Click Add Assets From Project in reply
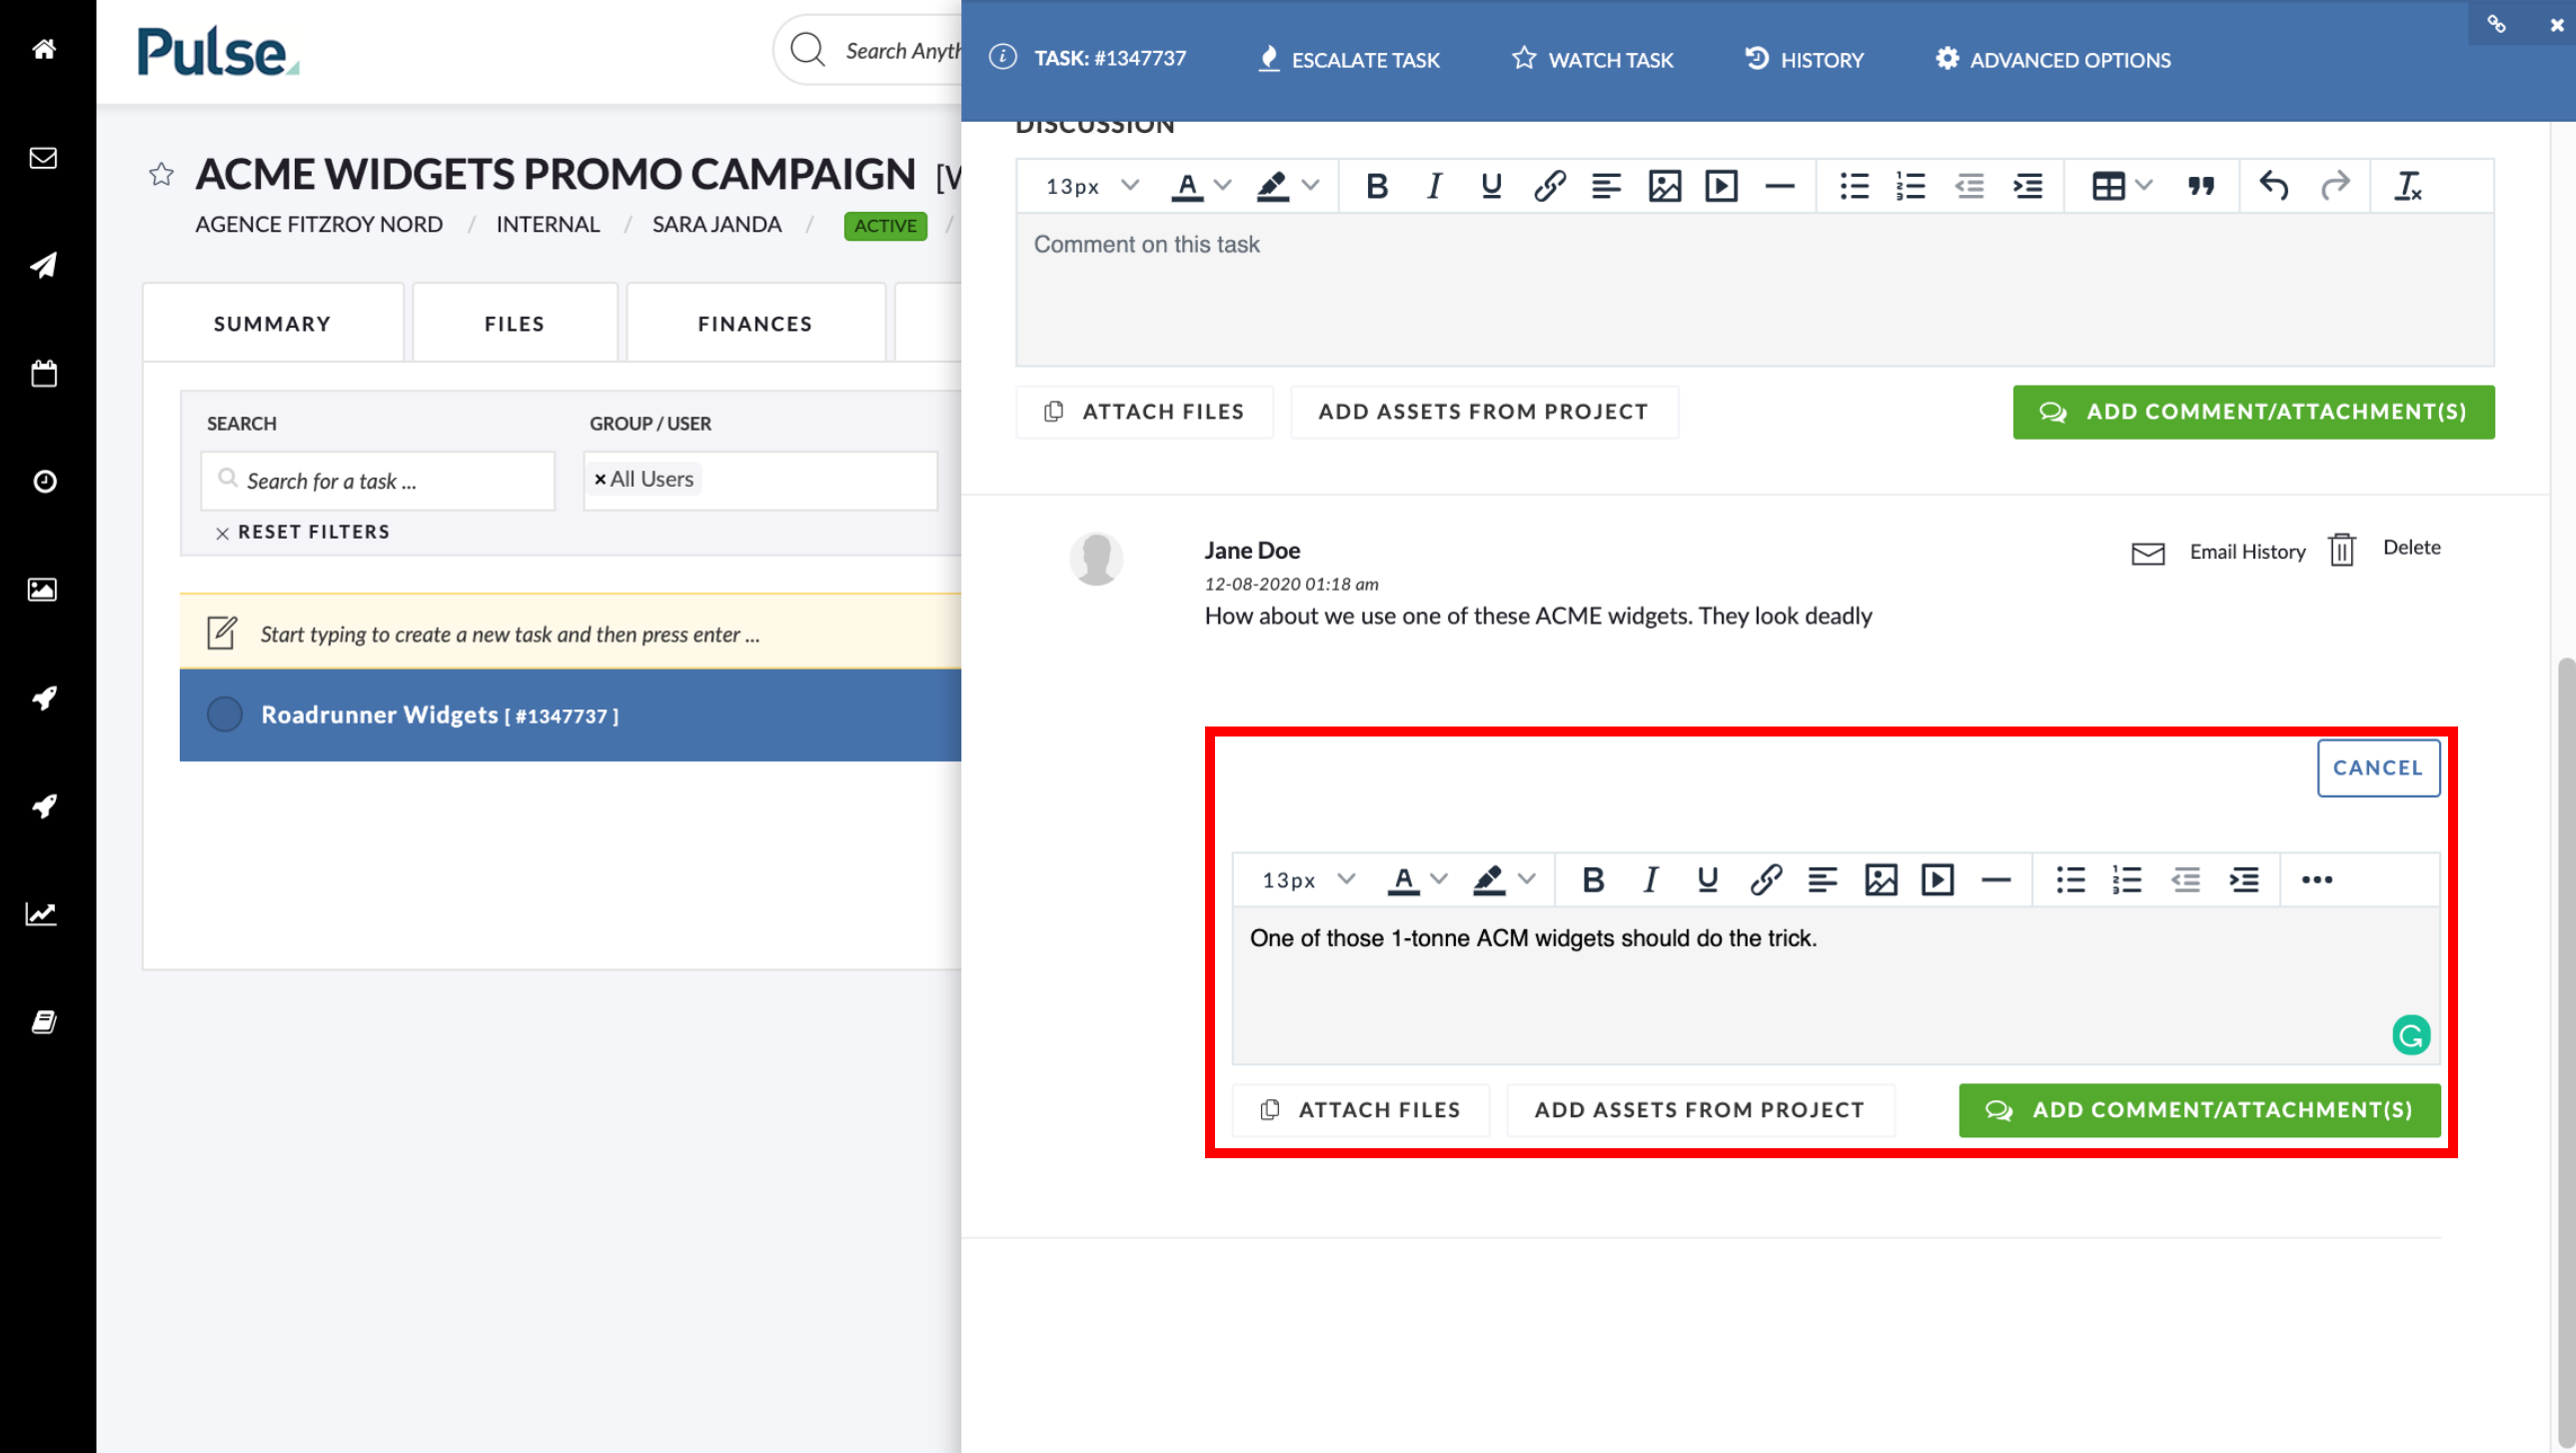Image resolution: width=2576 pixels, height=1453 pixels. tap(1700, 1110)
